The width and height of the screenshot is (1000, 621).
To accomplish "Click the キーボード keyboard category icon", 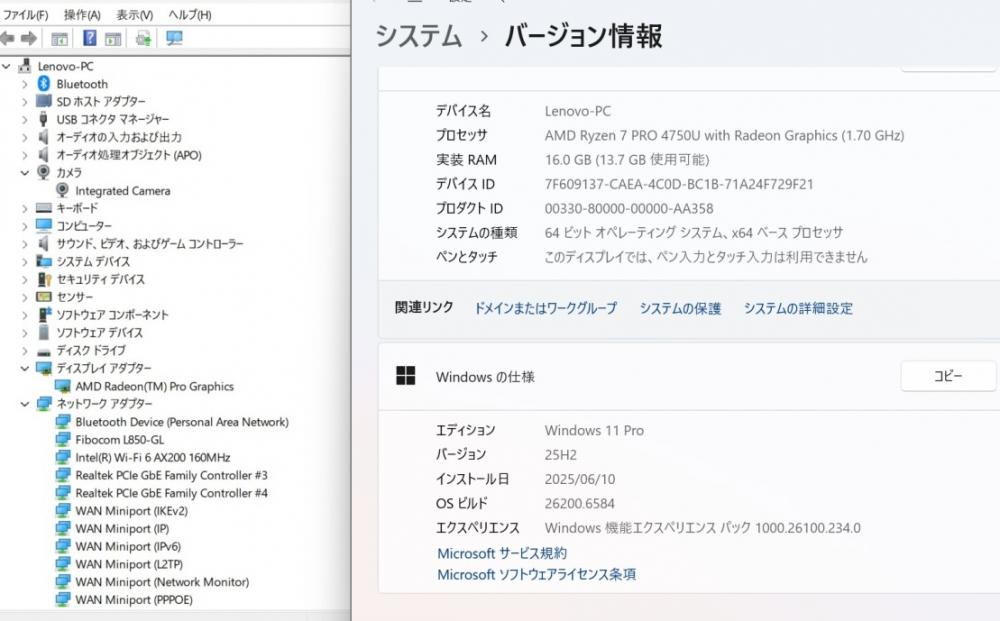I will tap(43, 208).
